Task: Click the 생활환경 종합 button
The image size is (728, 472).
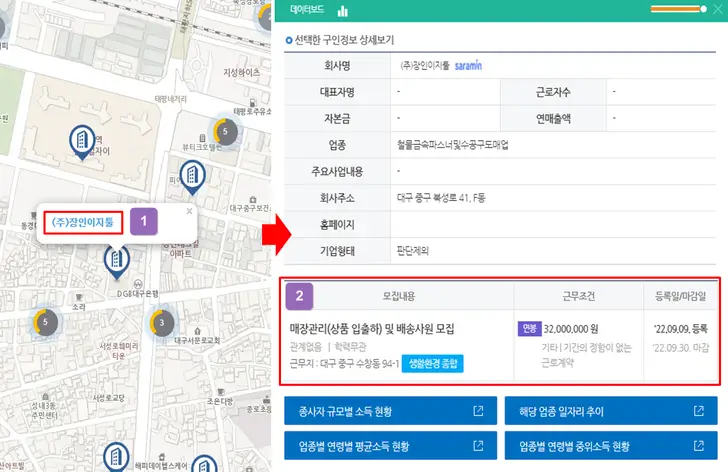Action: 433,363
